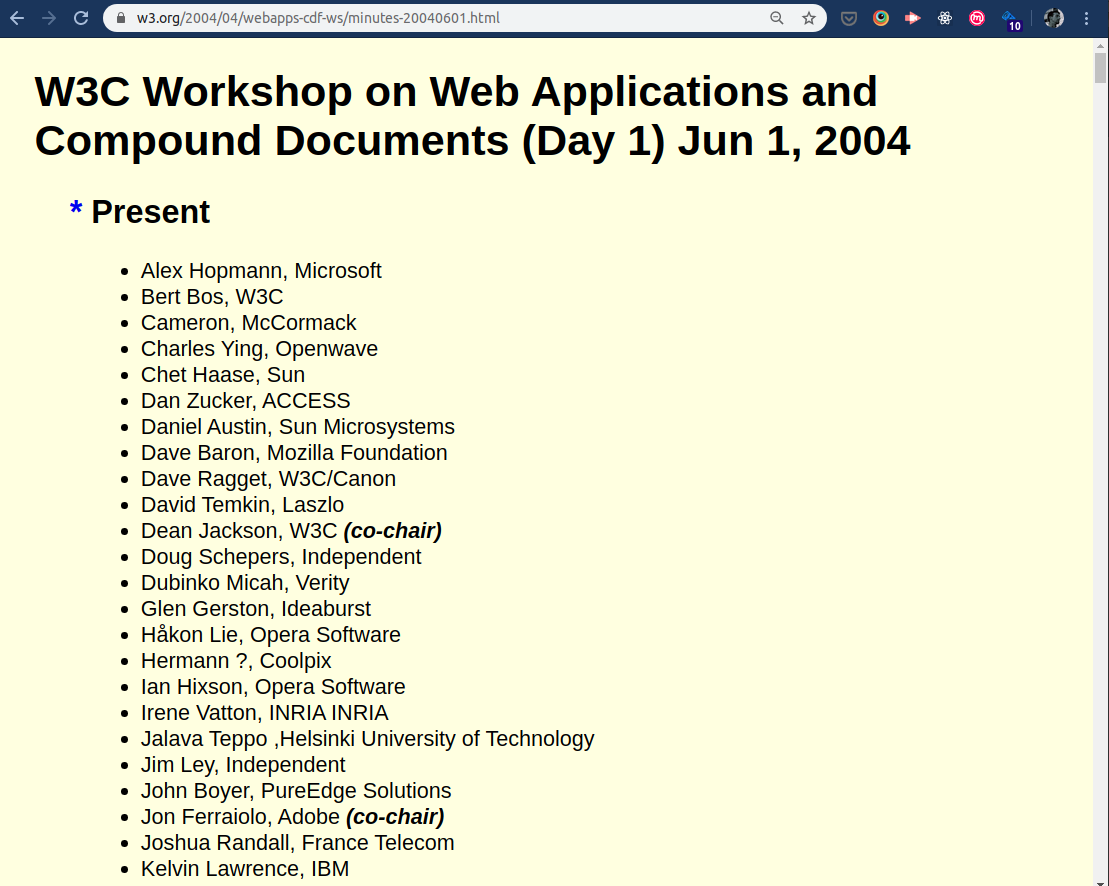Focus the address bar URL

(318, 18)
